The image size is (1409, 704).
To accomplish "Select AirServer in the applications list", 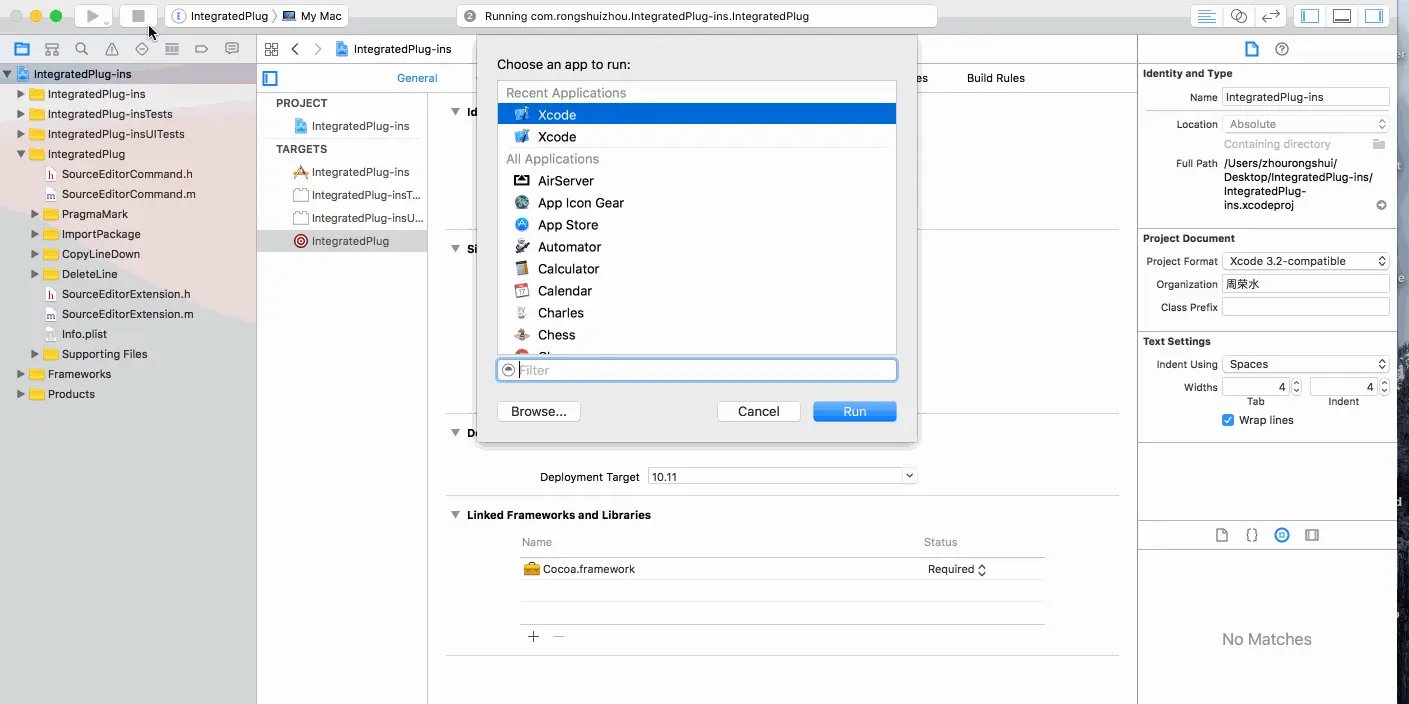I will pyautogui.click(x=697, y=181).
